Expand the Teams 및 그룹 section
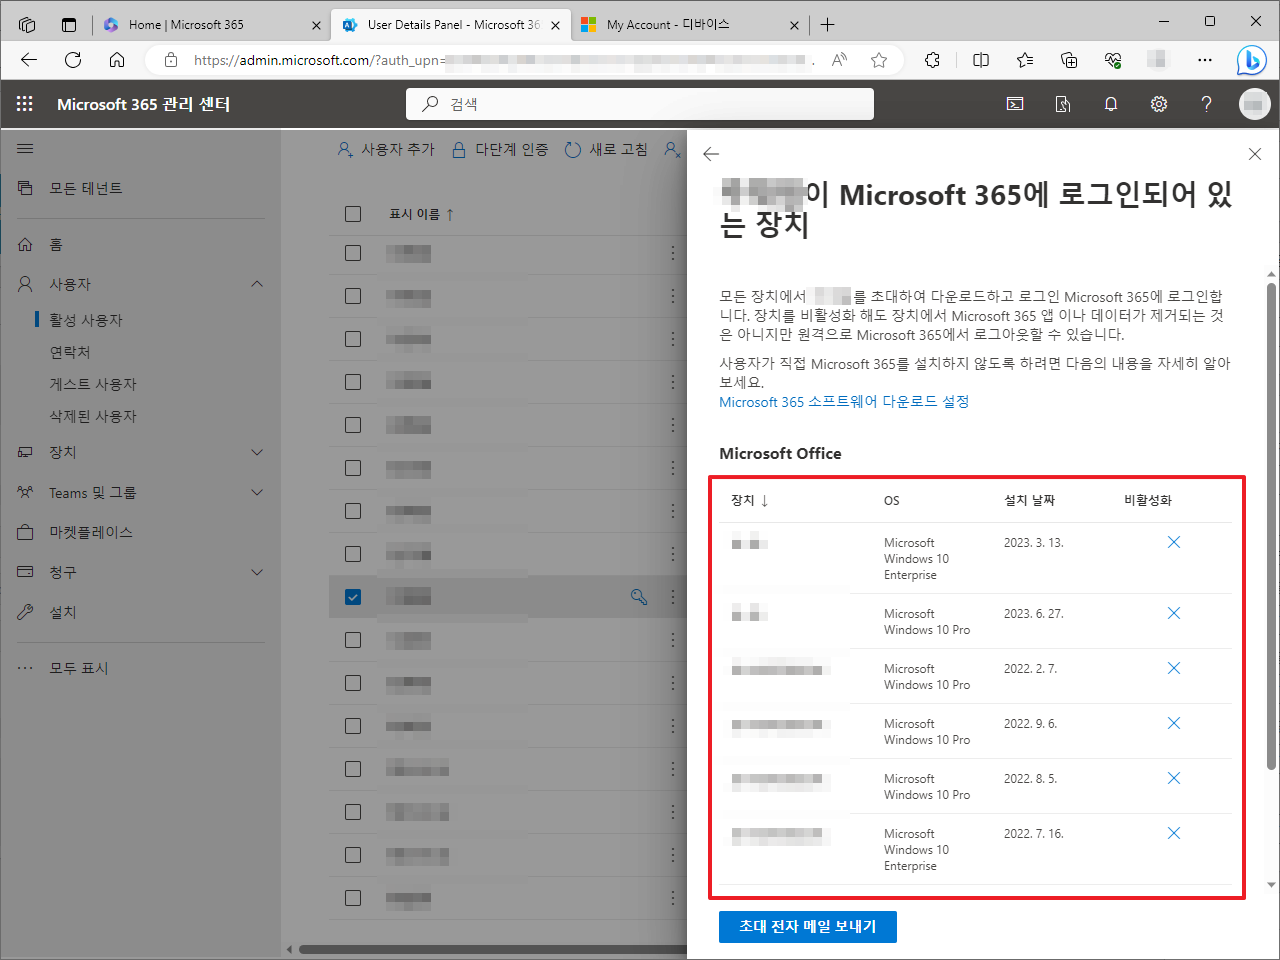Viewport: 1280px width, 960px height. point(257,492)
